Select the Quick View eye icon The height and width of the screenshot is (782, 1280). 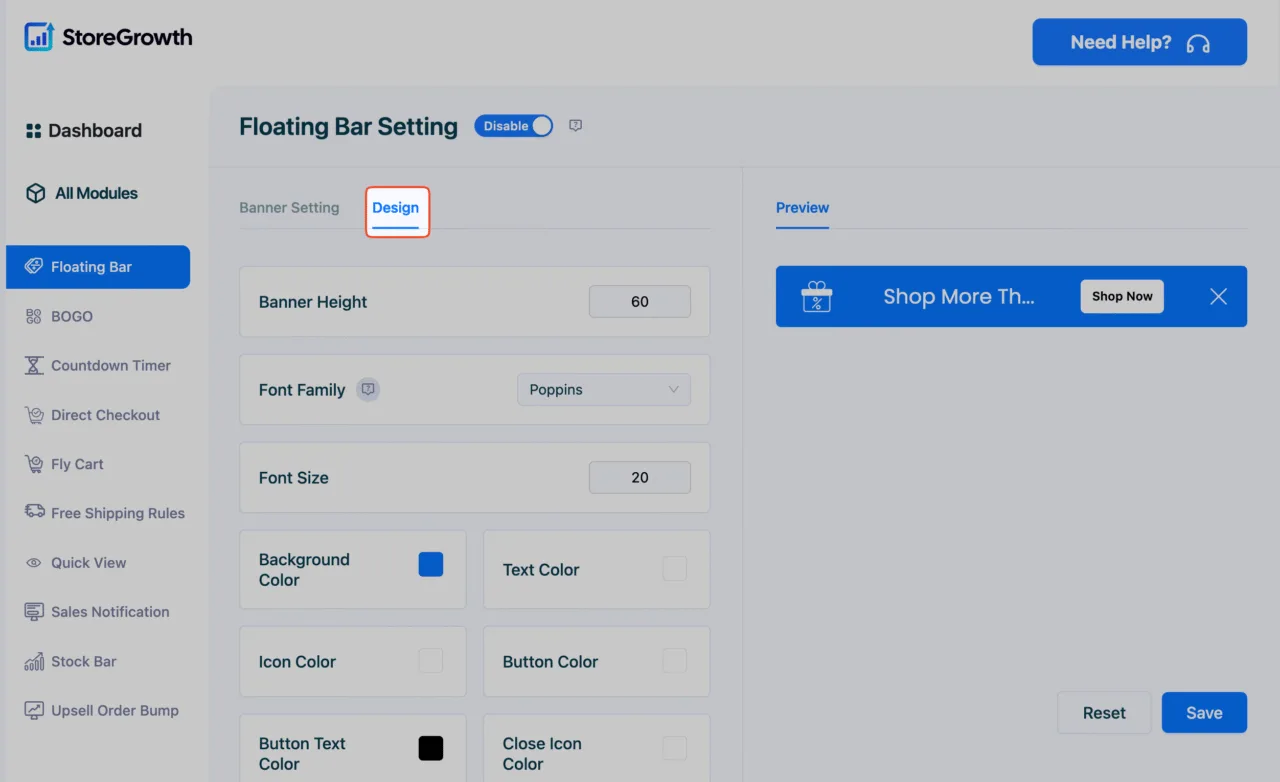(x=34, y=563)
